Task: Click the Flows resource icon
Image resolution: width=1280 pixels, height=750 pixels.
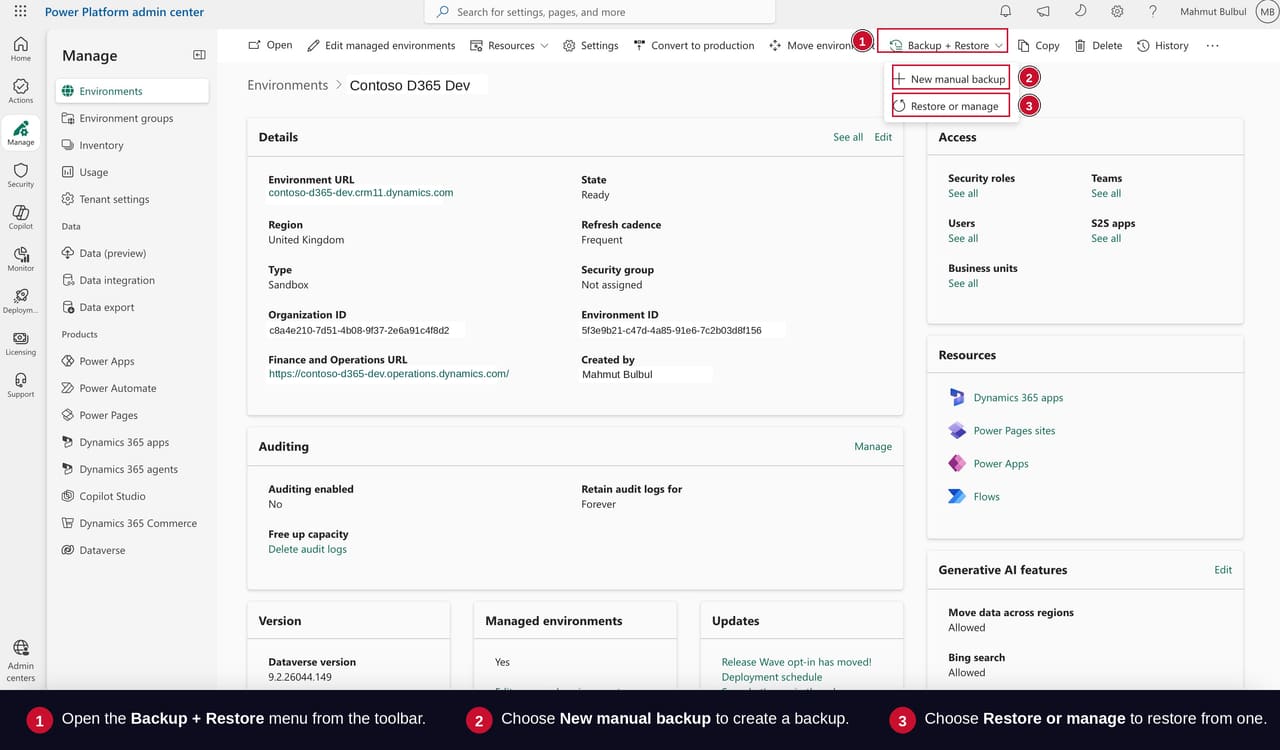Action: tap(957, 496)
